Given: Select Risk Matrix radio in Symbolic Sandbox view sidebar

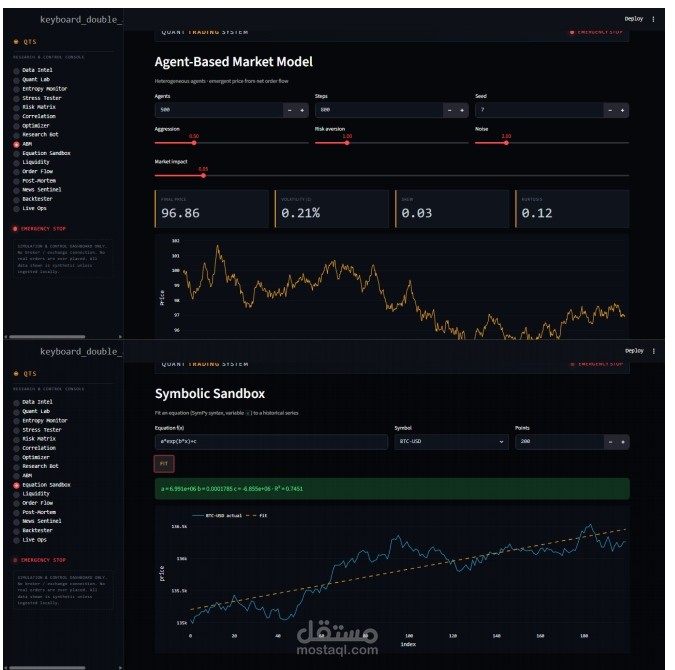Looking at the screenshot, I should [16, 439].
